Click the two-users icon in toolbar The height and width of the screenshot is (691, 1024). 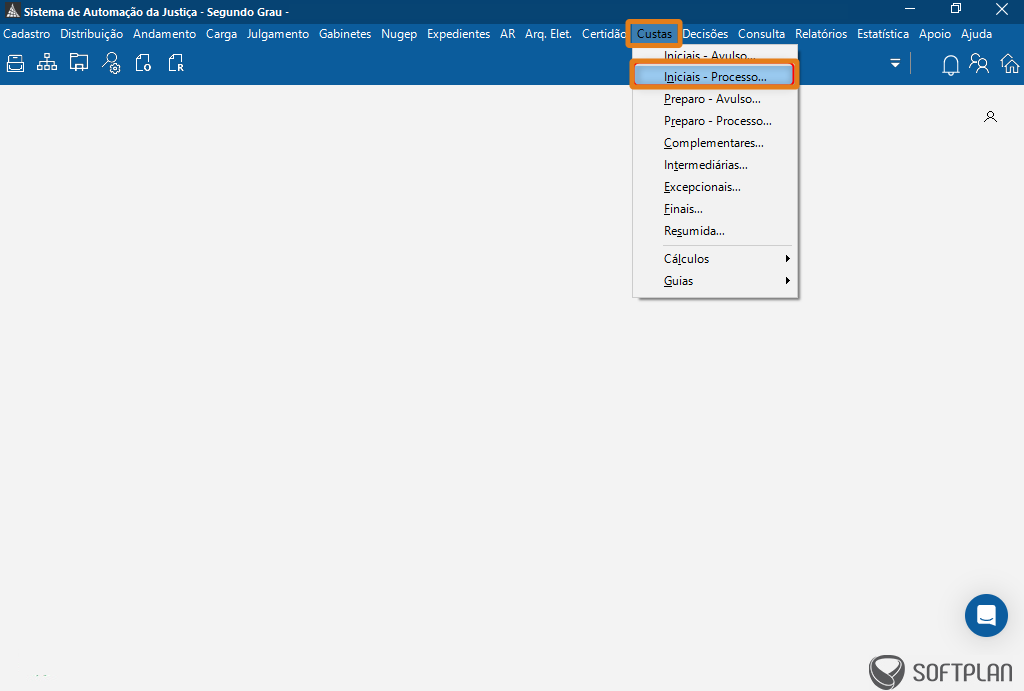(979, 64)
